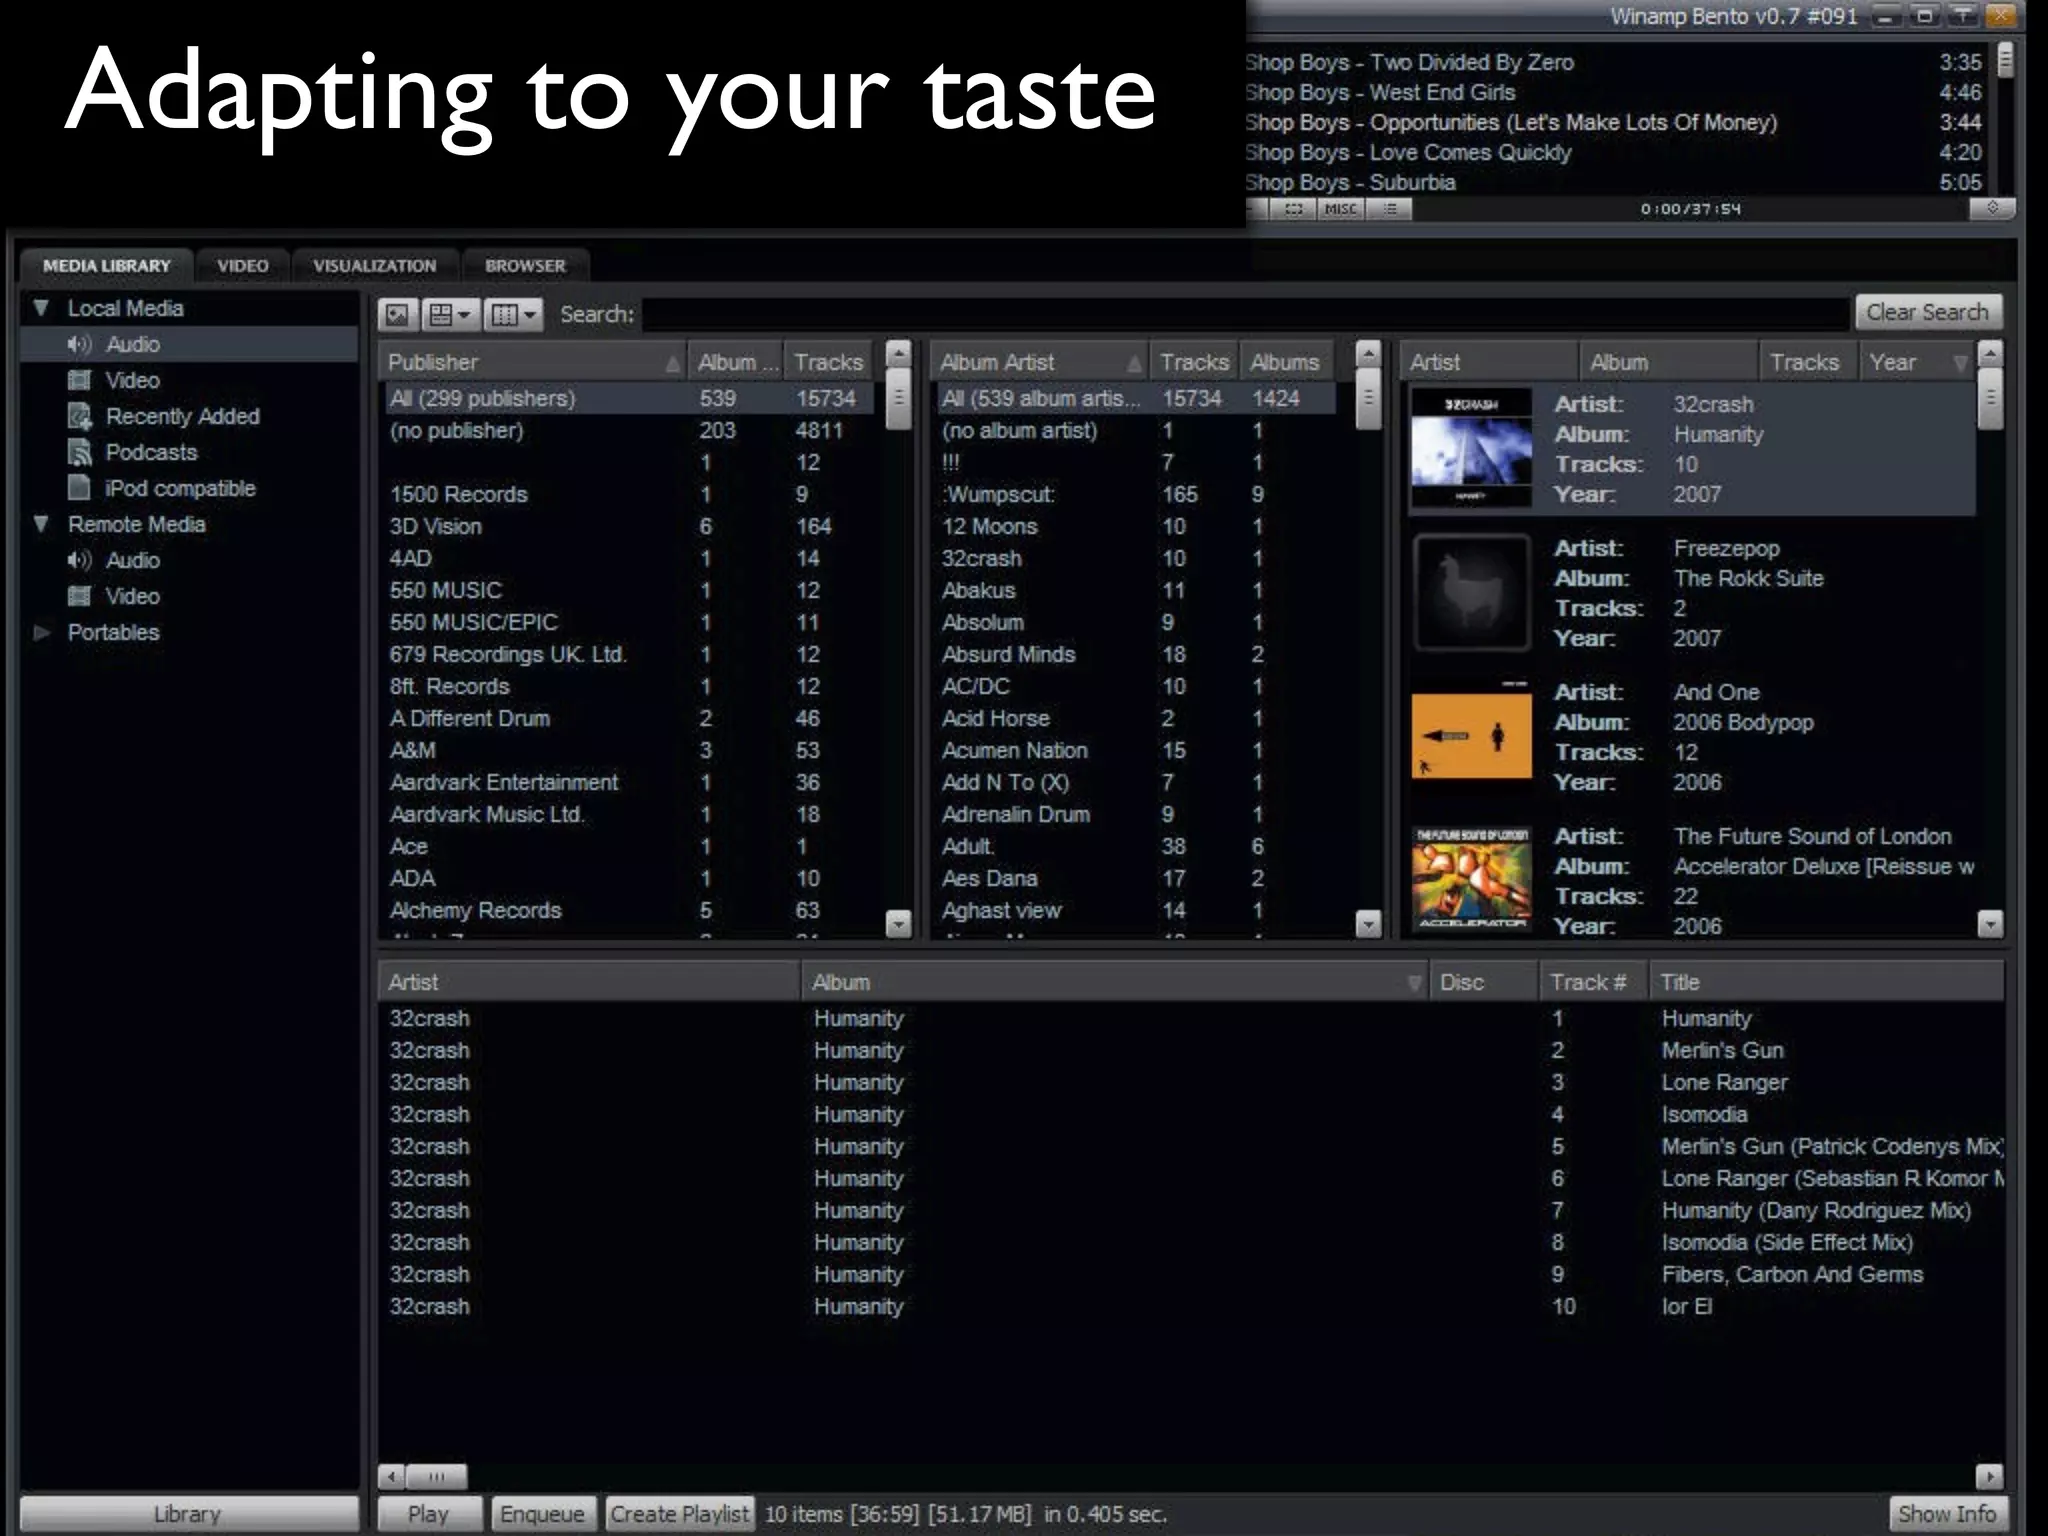Click the album pane scrollbar thumb
Image resolution: width=2048 pixels, height=1536 pixels.
[1990, 398]
